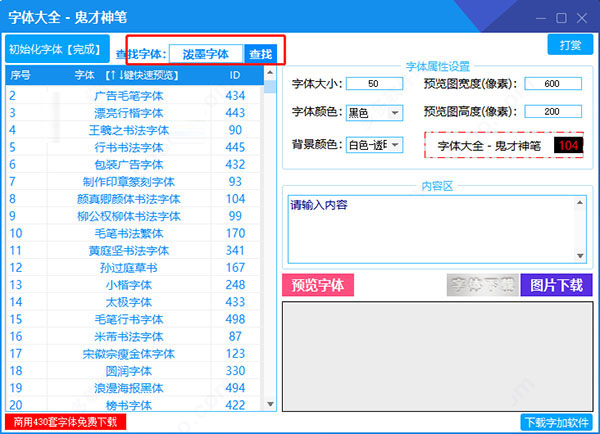Click the 预览图宽度 input showing 600

point(553,83)
